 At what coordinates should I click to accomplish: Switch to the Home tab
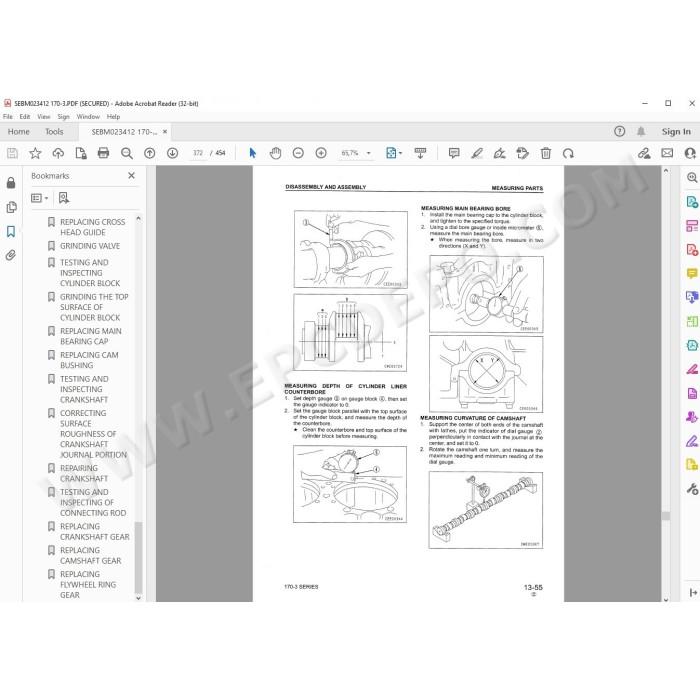coord(18,132)
